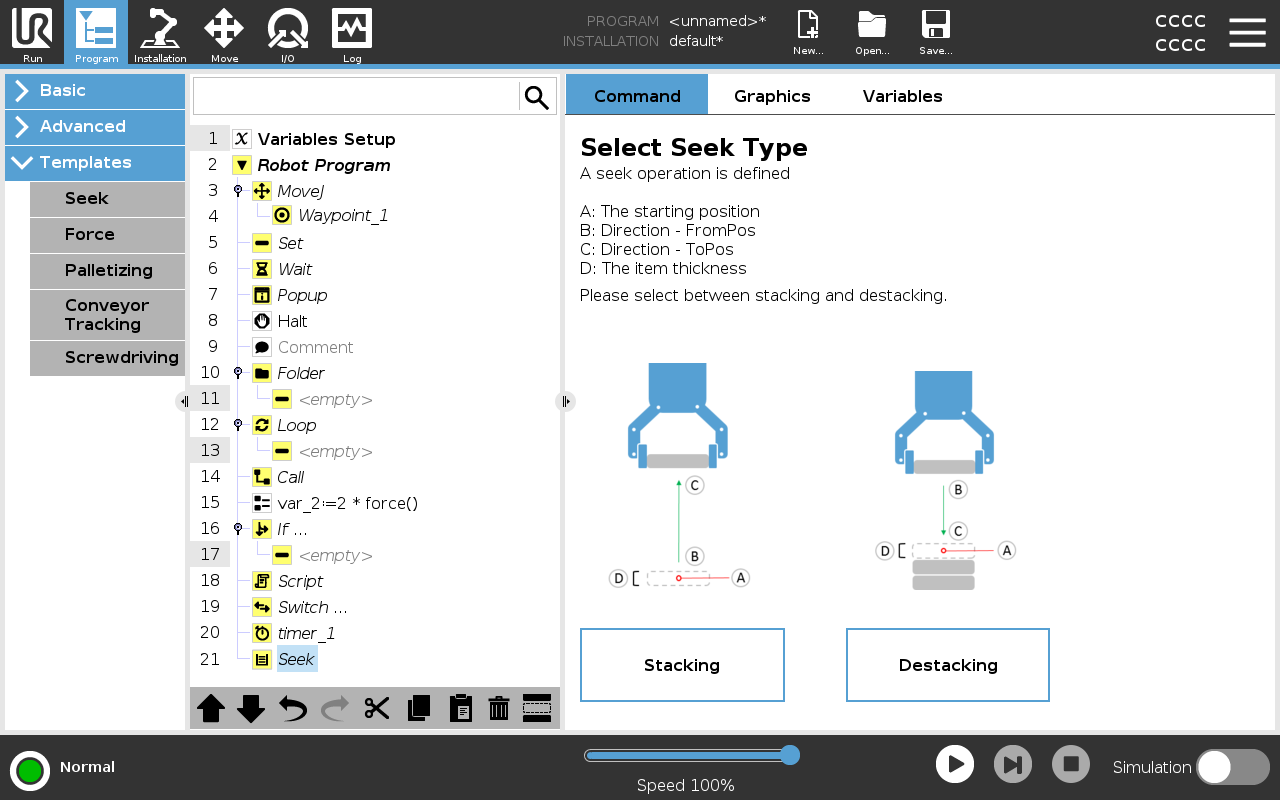Click the search magnifier icon
1280x800 pixels.
click(537, 97)
